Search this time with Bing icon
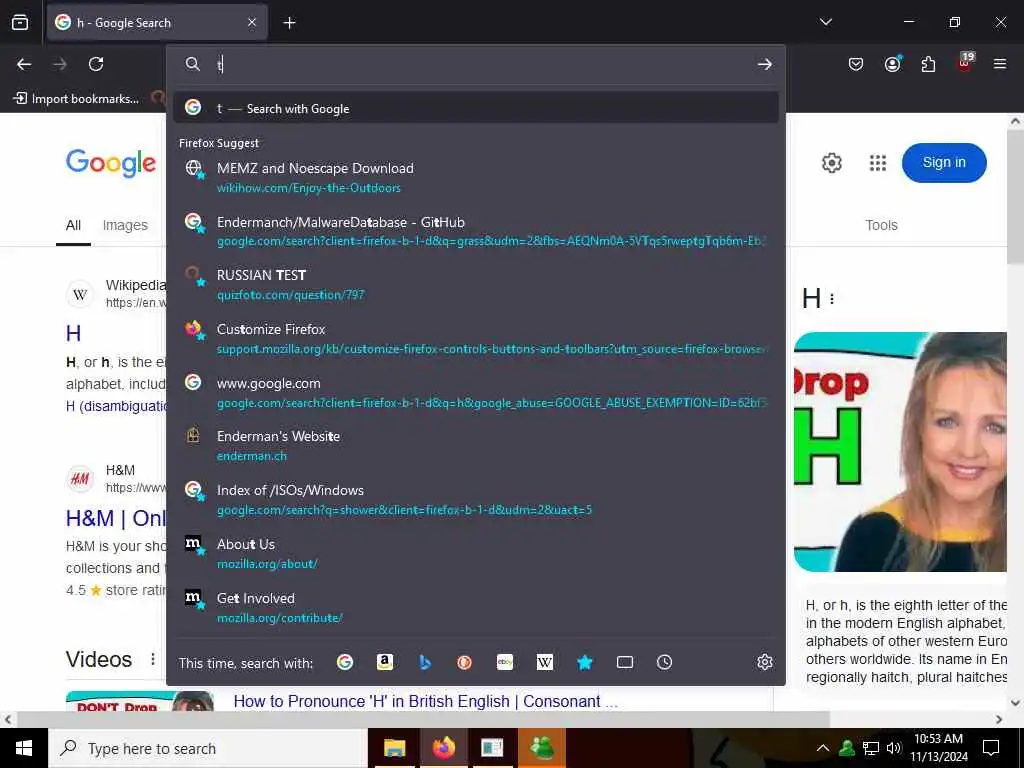The image size is (1024, 768). click(x=424, y=662)
